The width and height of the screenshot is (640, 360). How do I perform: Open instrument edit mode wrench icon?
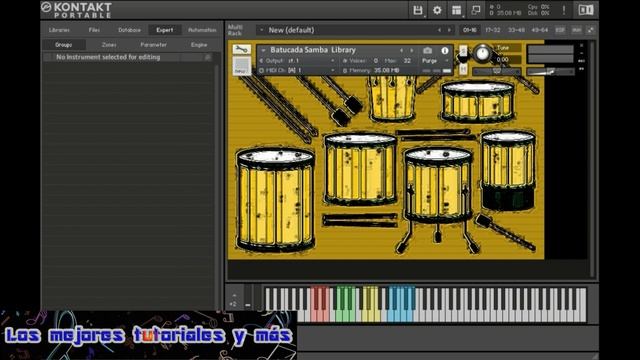point(242,49)
